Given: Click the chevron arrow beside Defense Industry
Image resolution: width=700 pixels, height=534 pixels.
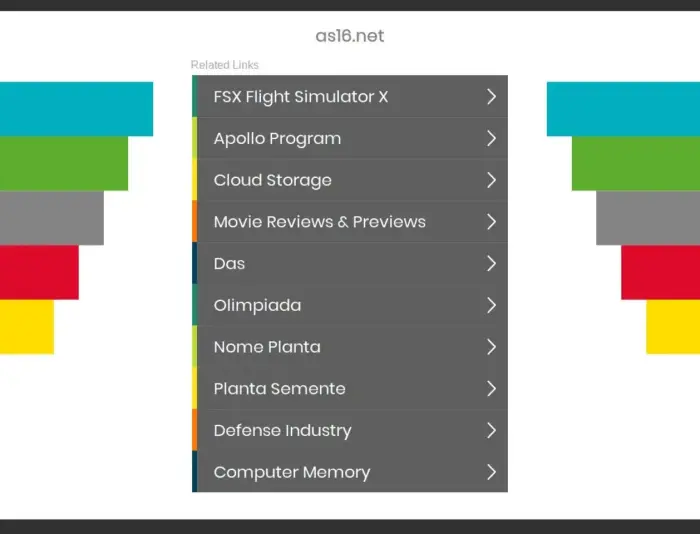Looking at the screenshot, I should tap(491, 430).
